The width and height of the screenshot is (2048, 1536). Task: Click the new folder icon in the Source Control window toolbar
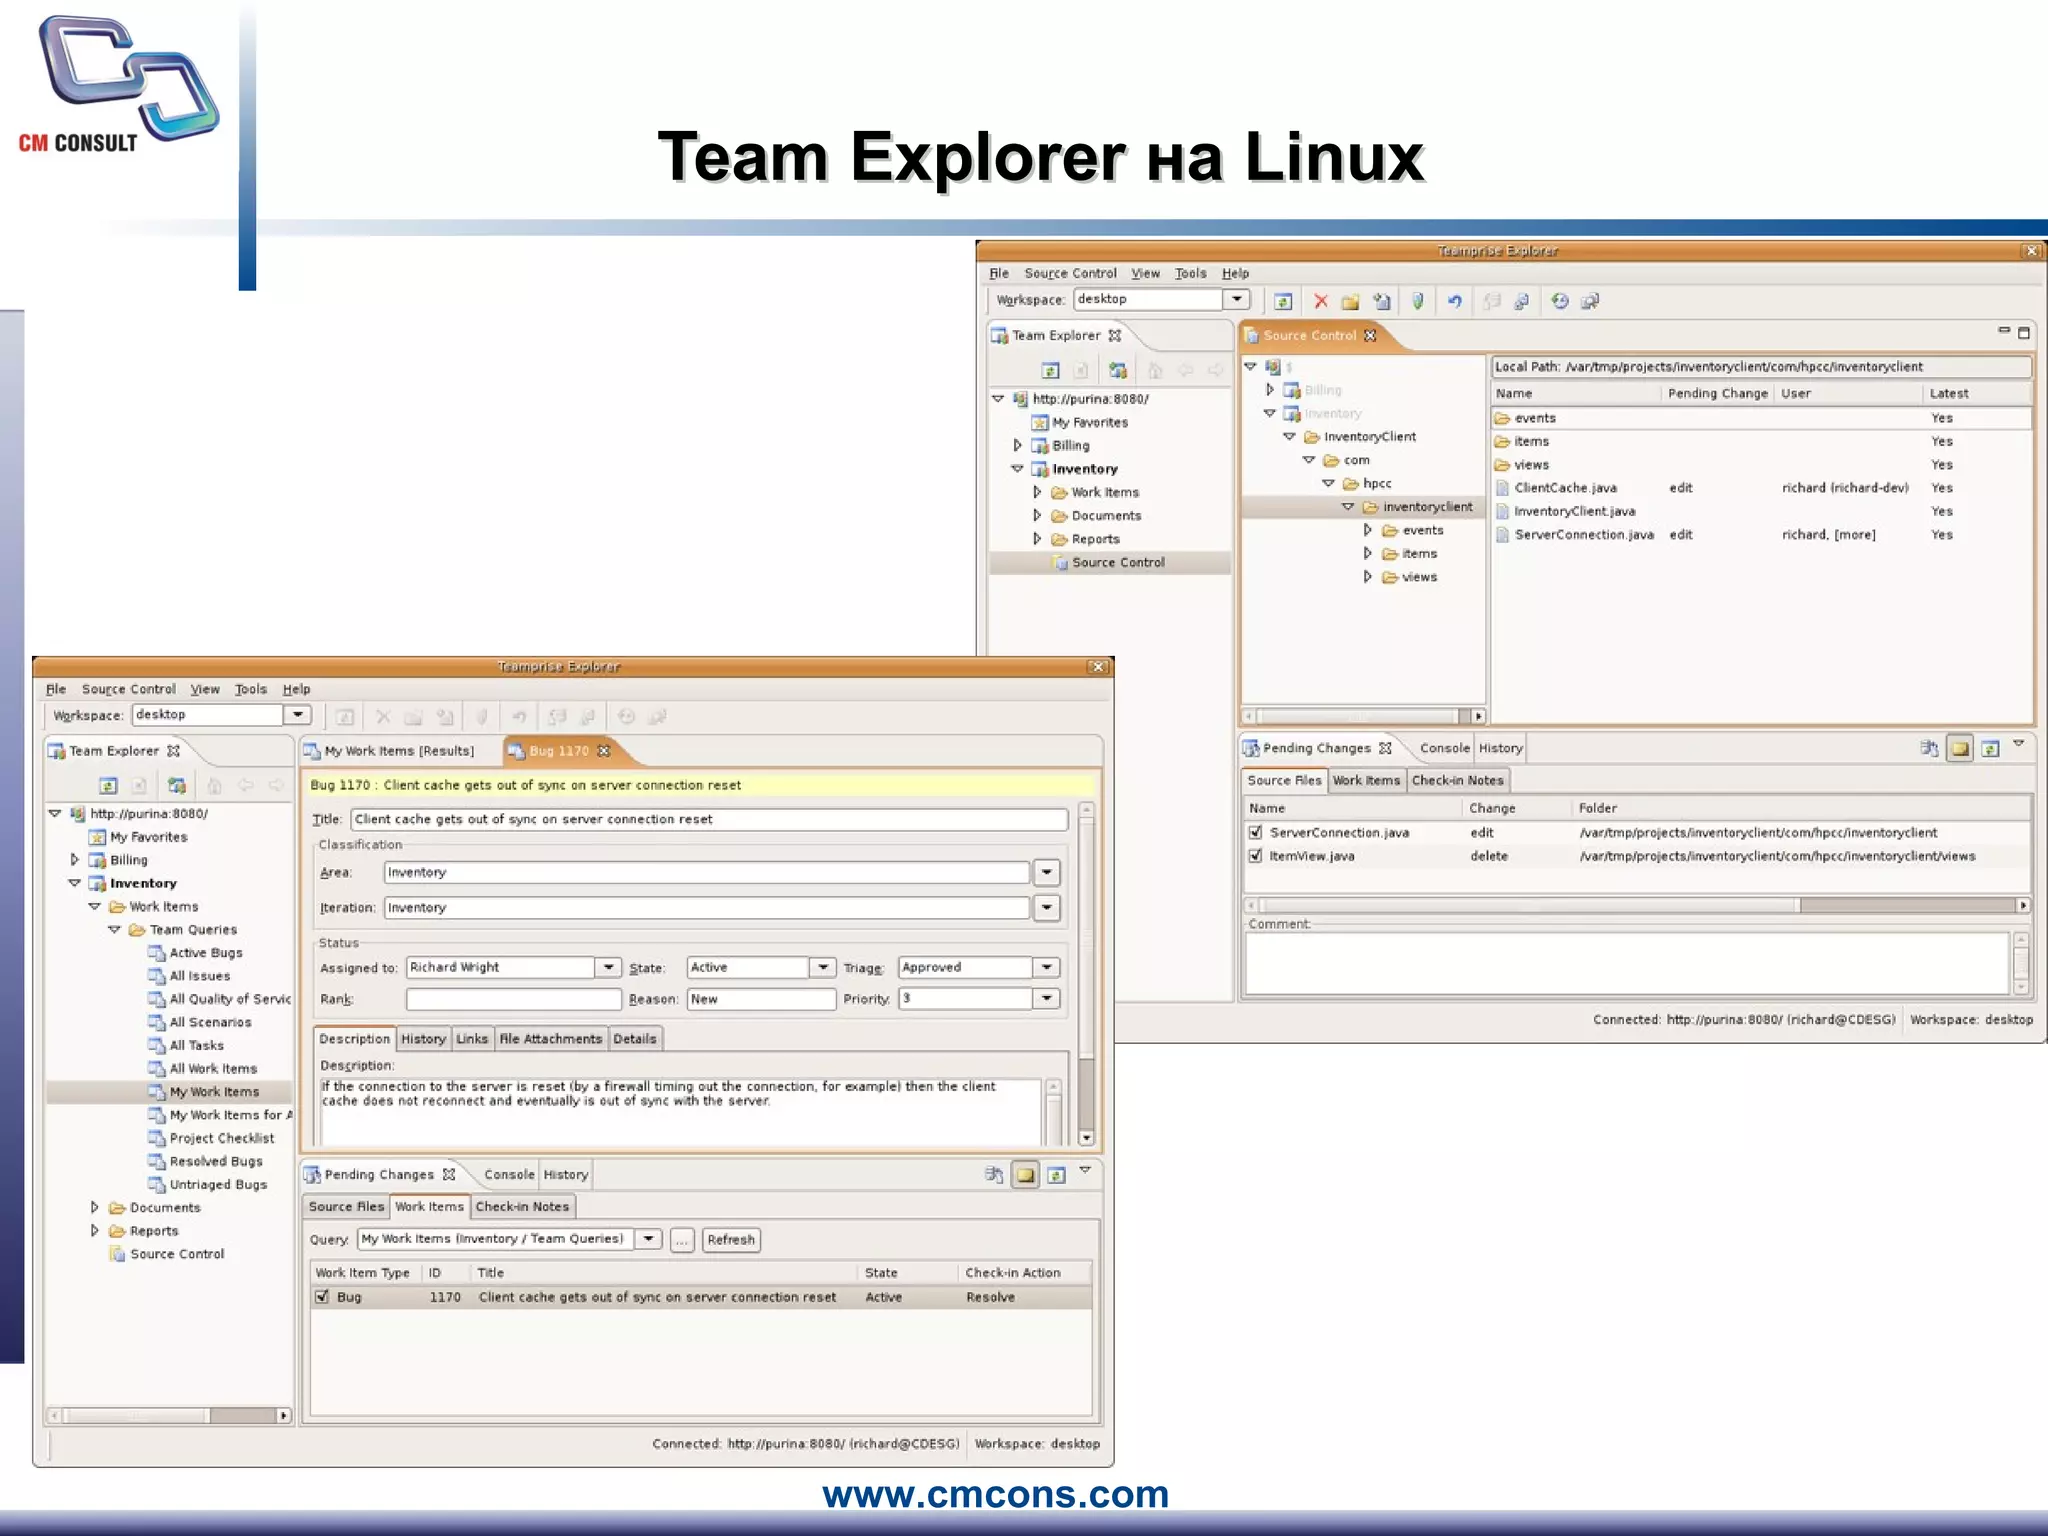(1350, 301)
